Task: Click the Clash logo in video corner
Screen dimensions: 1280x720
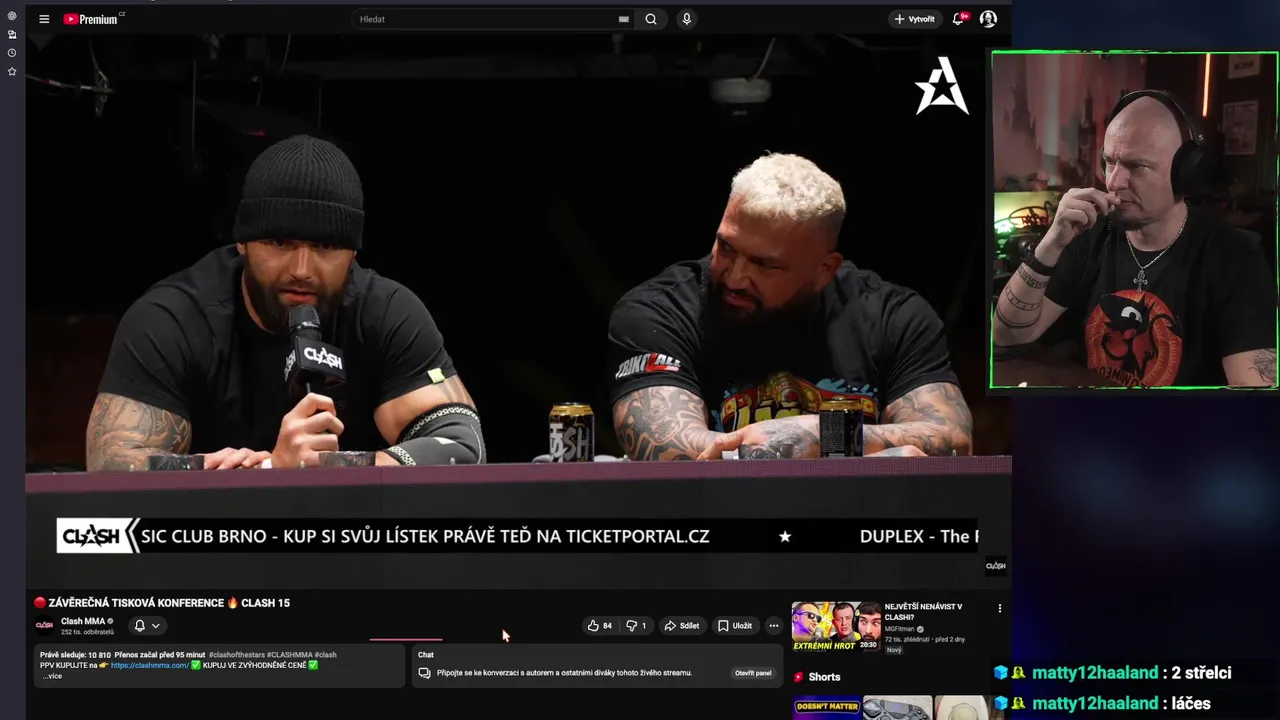Action: [996, 566]
